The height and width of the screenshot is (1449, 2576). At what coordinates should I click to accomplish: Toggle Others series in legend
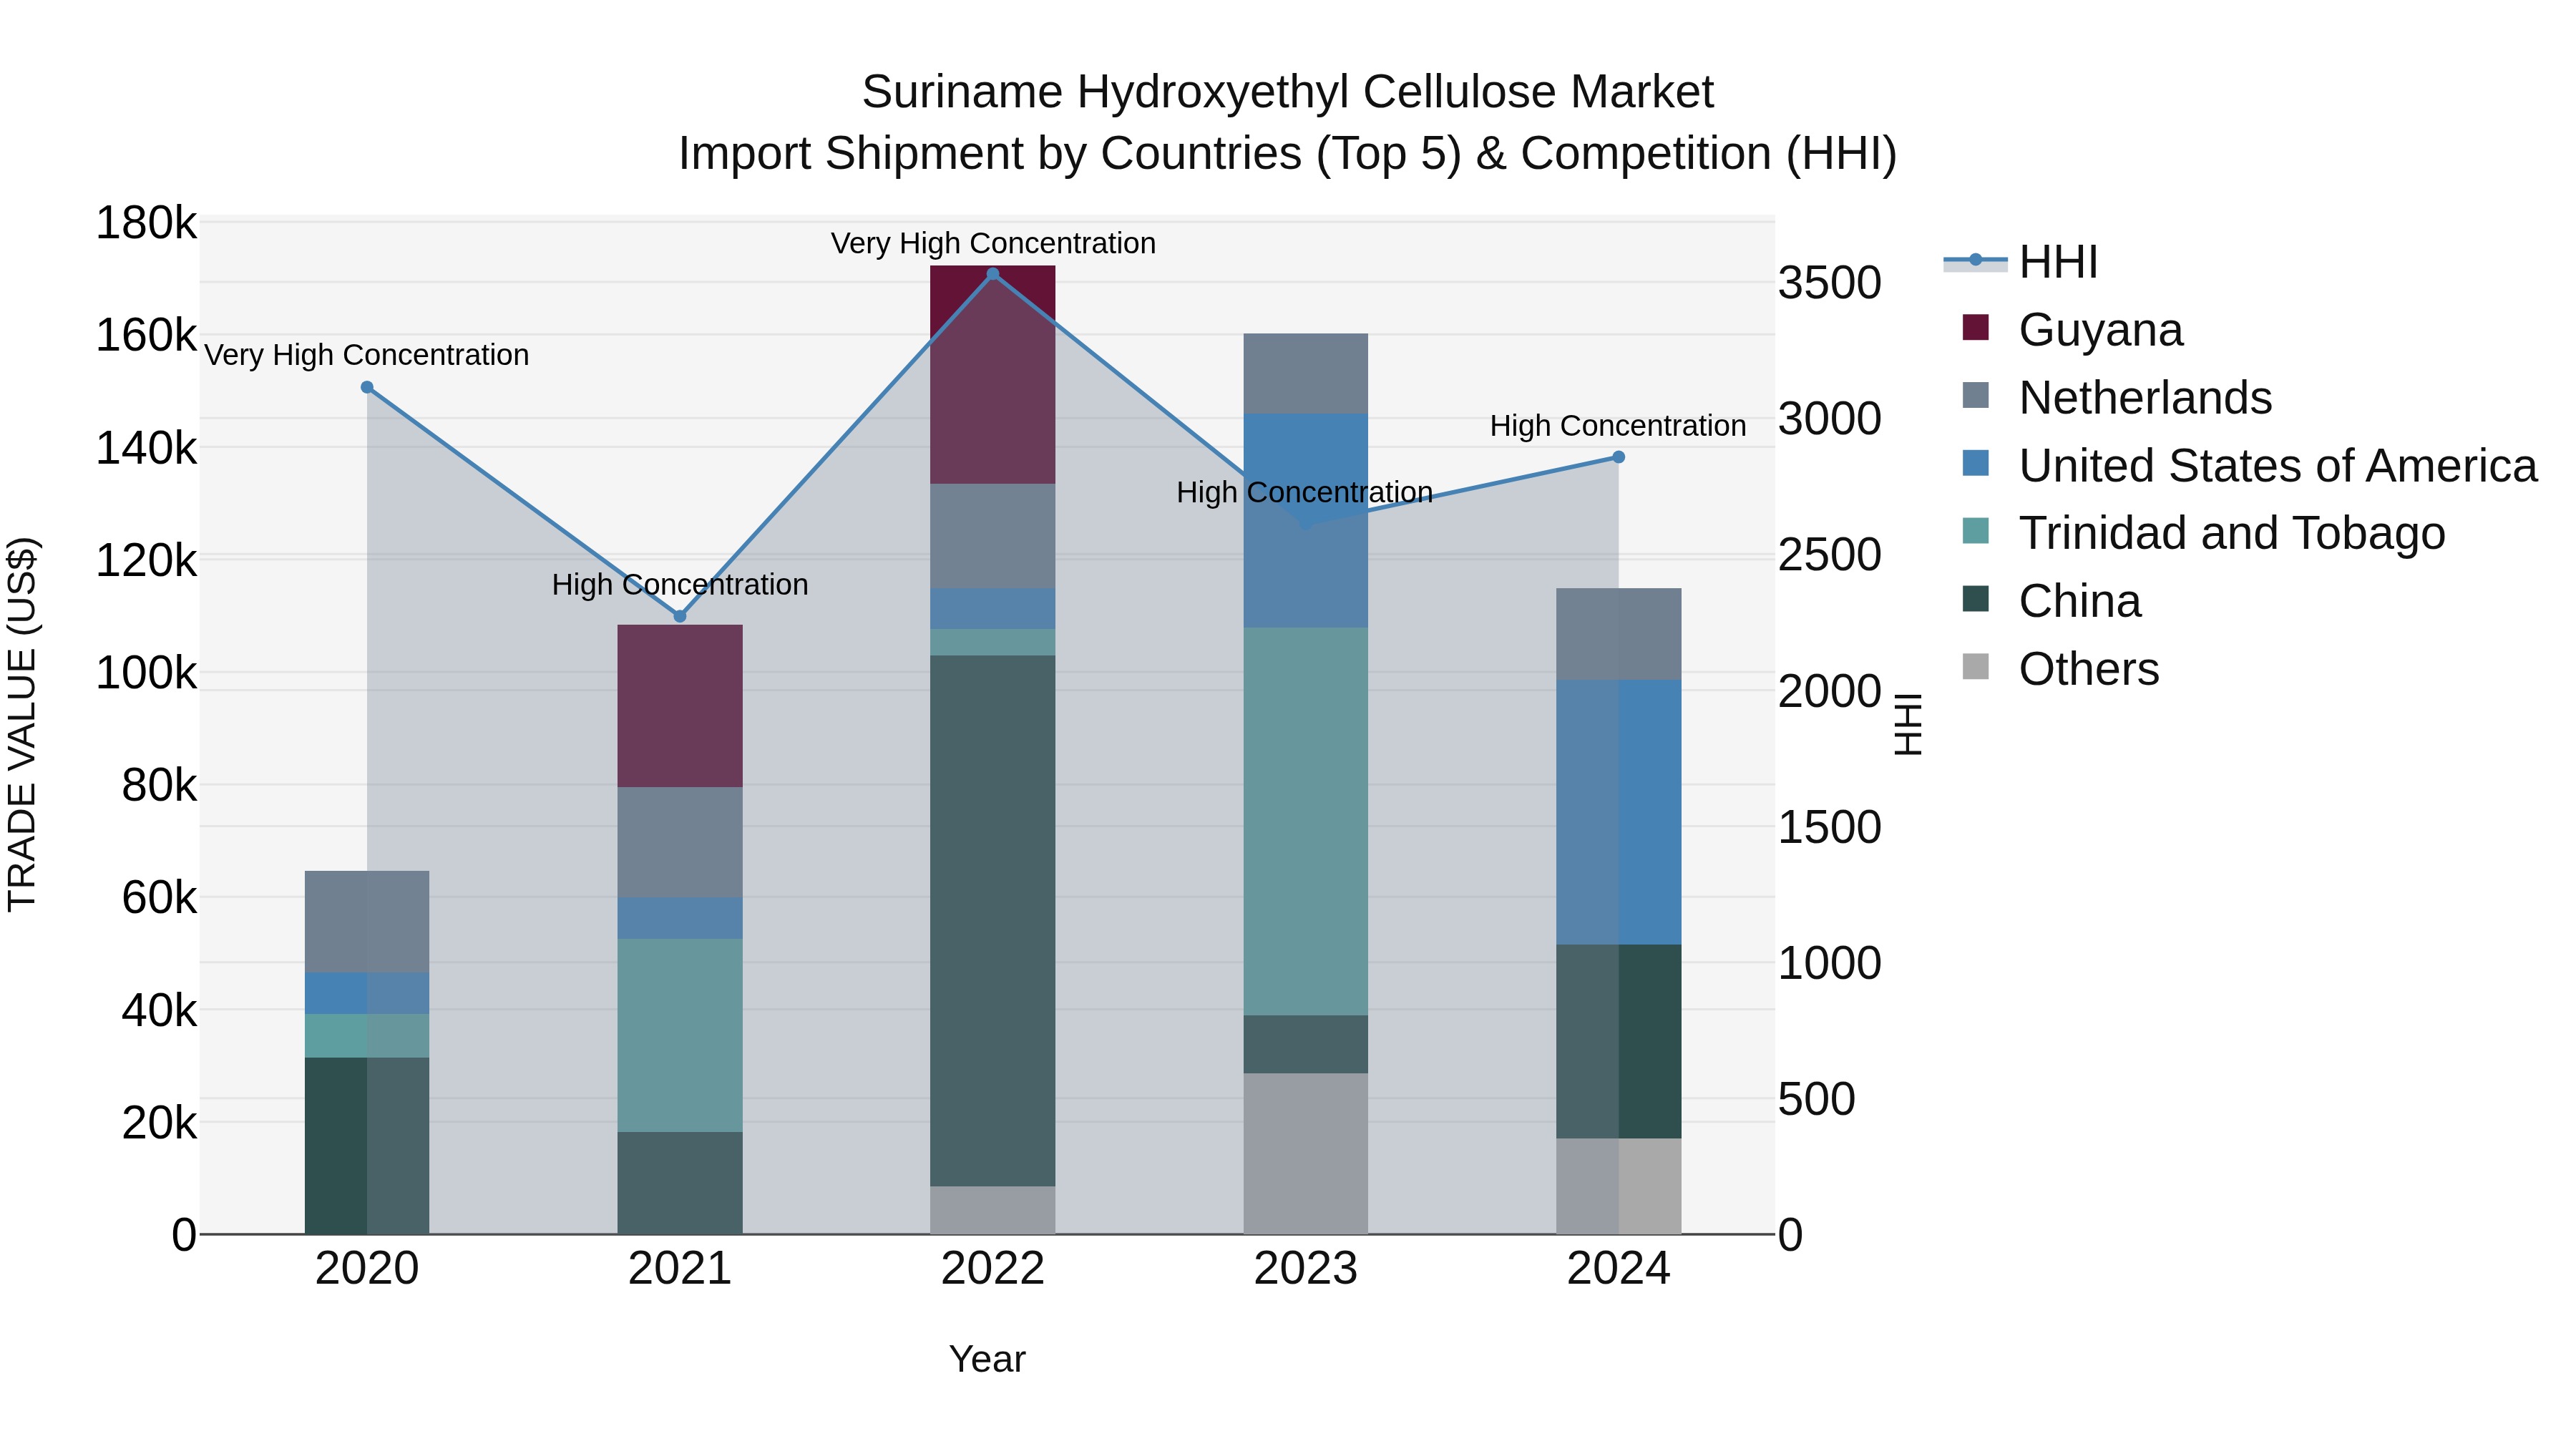pos(2061,669)
